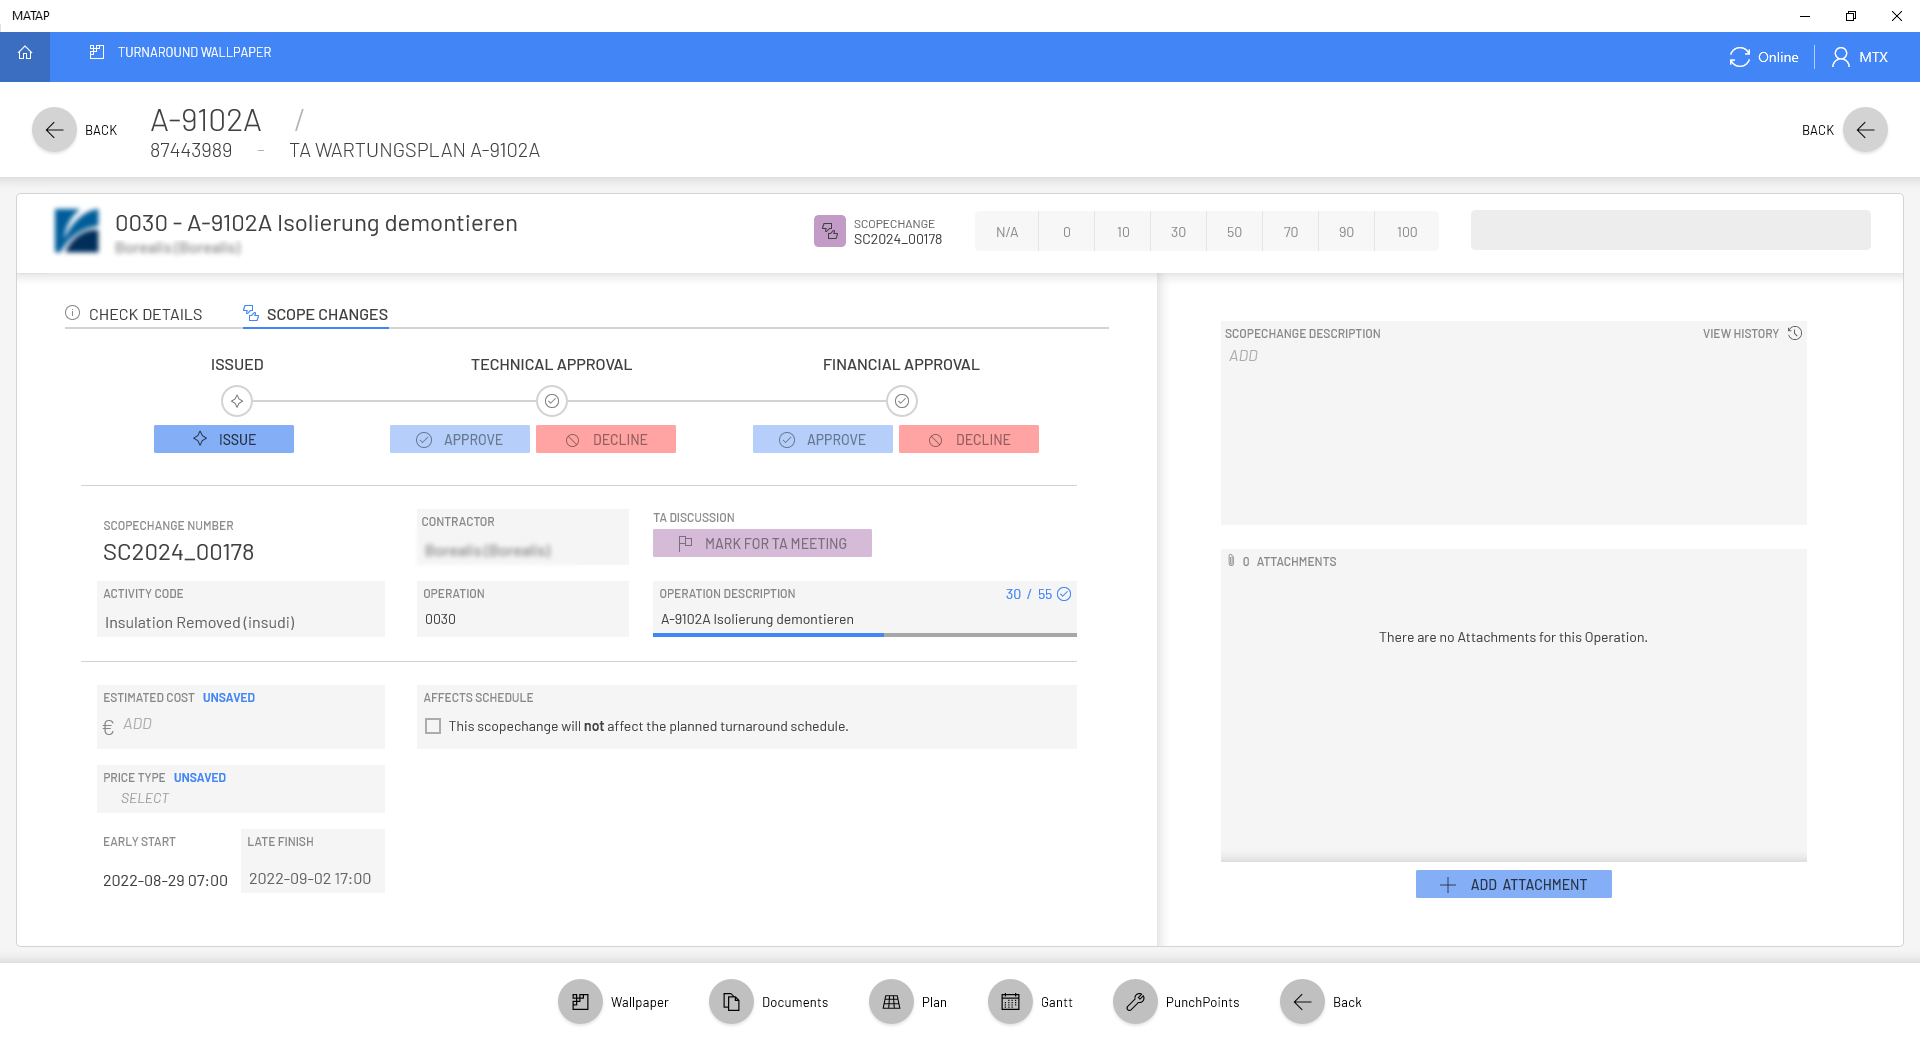Open the Gantt chart icon
The height and width of the screenshot is (1040, 1920).
1010,1002
